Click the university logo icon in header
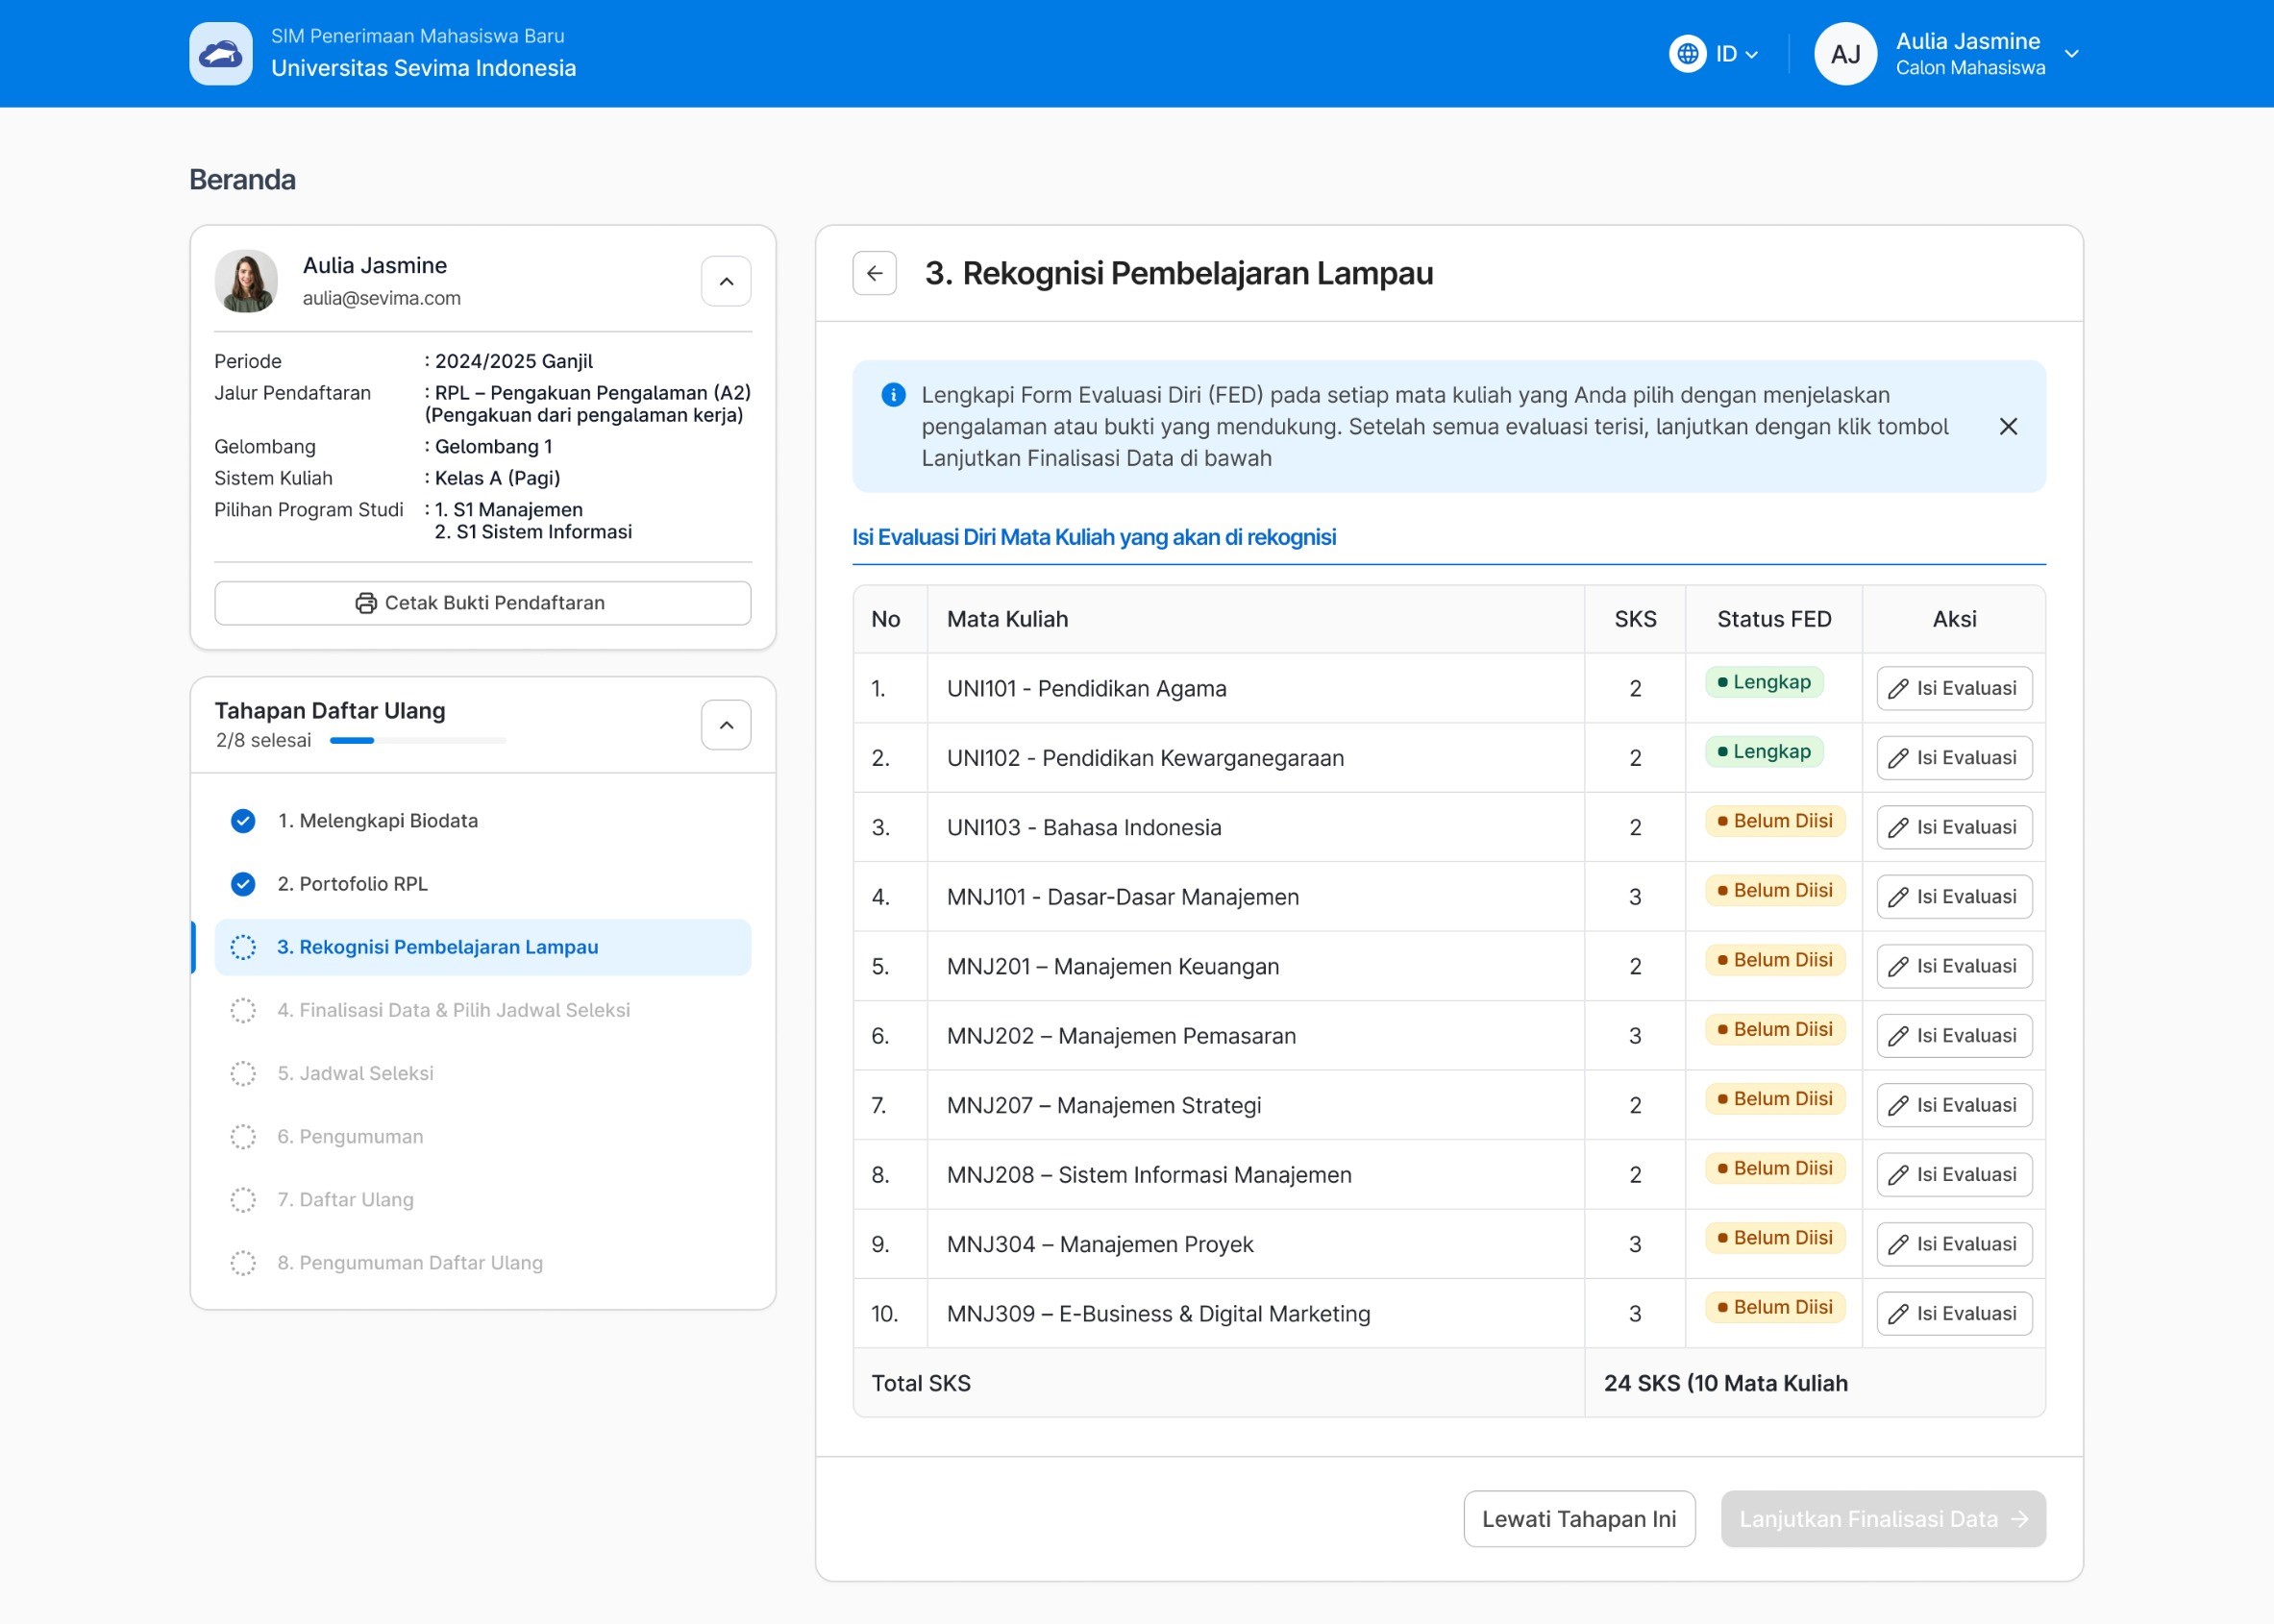This screenshot has height=1624, width=2274. point(221,54)
